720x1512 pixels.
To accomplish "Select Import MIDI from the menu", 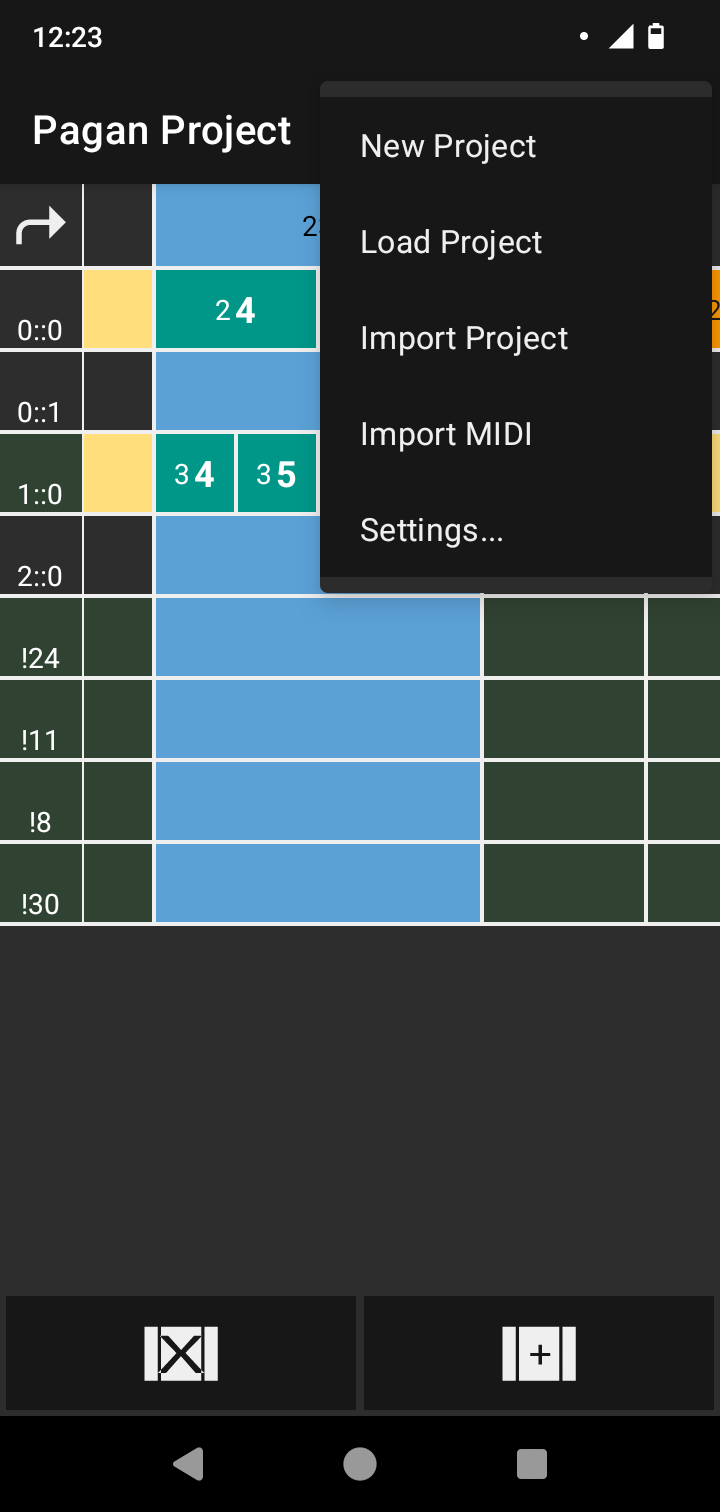I will coord(446,434).
